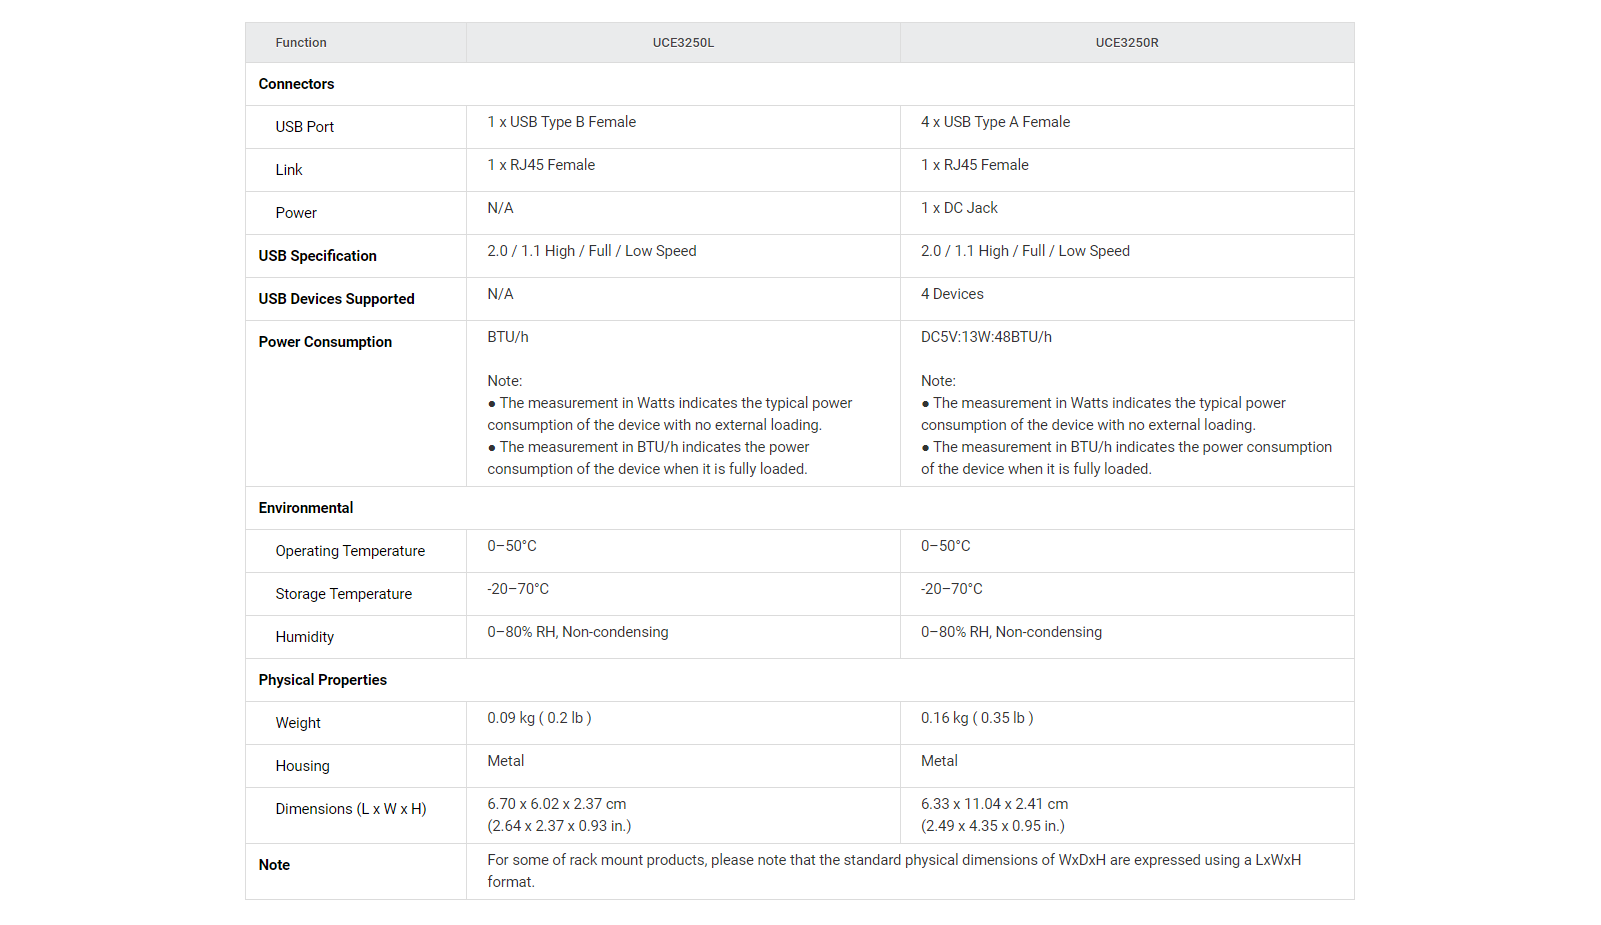
Task: Click the USB Port row label
Action: [x=305, y=127]
